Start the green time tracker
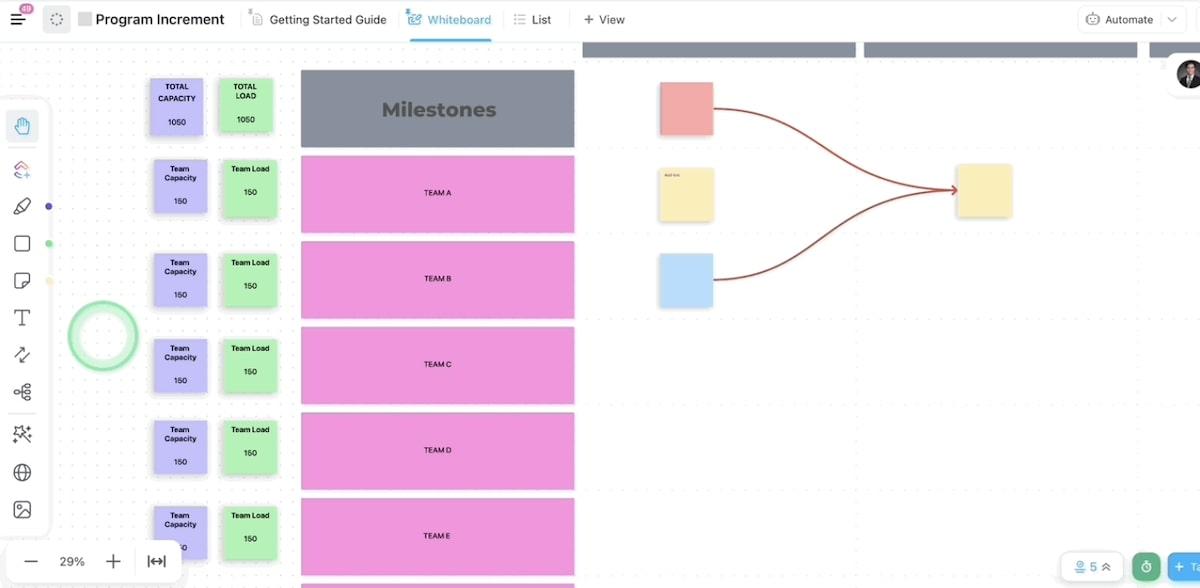The image size is (1200, 588). tap(1146, 567)
